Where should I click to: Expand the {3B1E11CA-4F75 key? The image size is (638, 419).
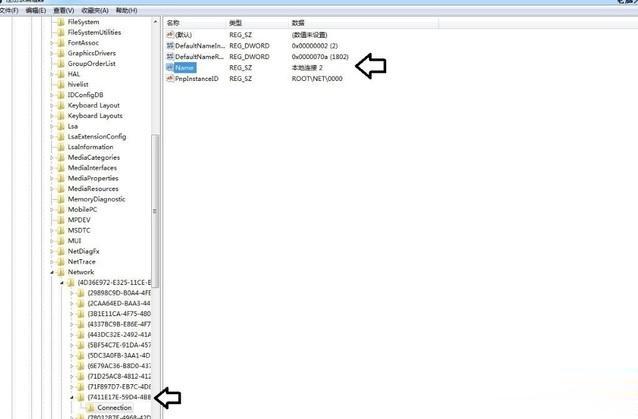(x=72, y=314)
